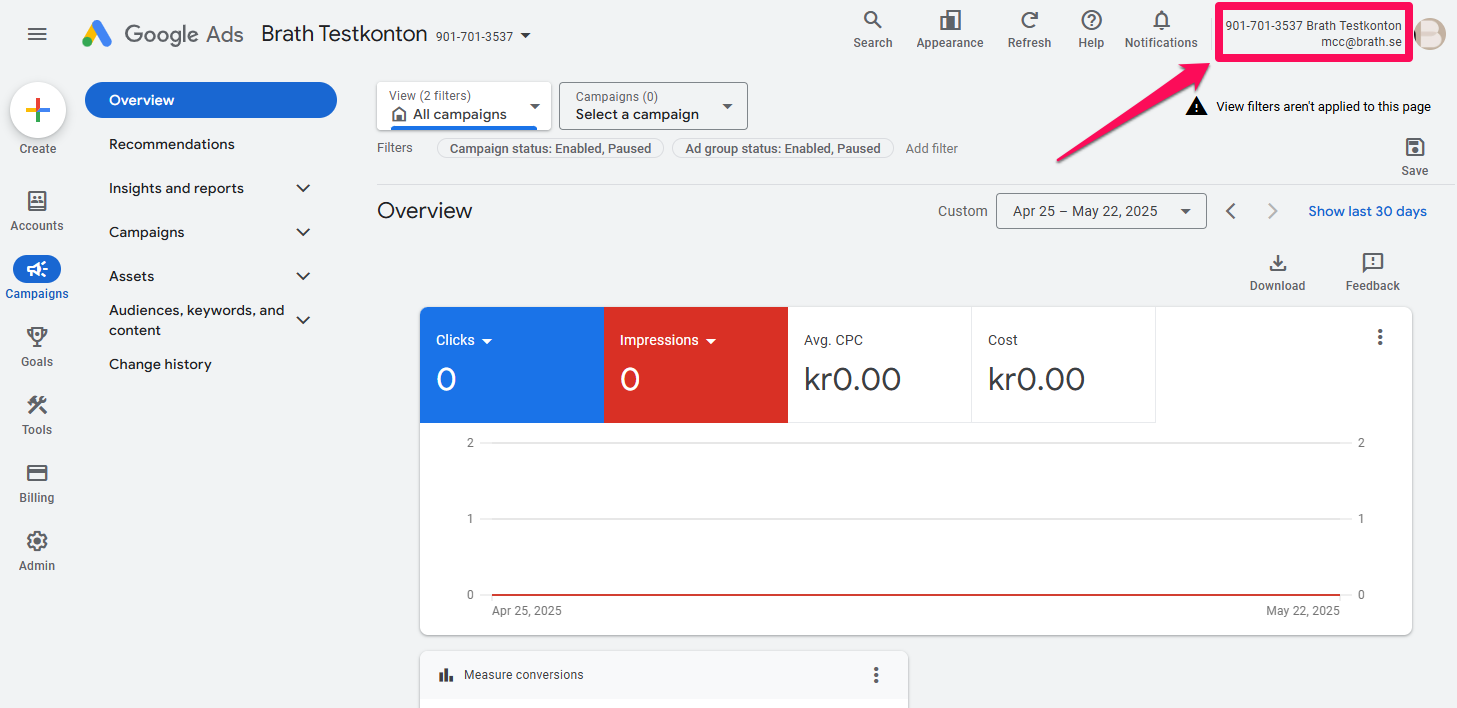Open the date range dropdown
Viewport: 1457px width, 708px height.
(x=1101, y=211)
